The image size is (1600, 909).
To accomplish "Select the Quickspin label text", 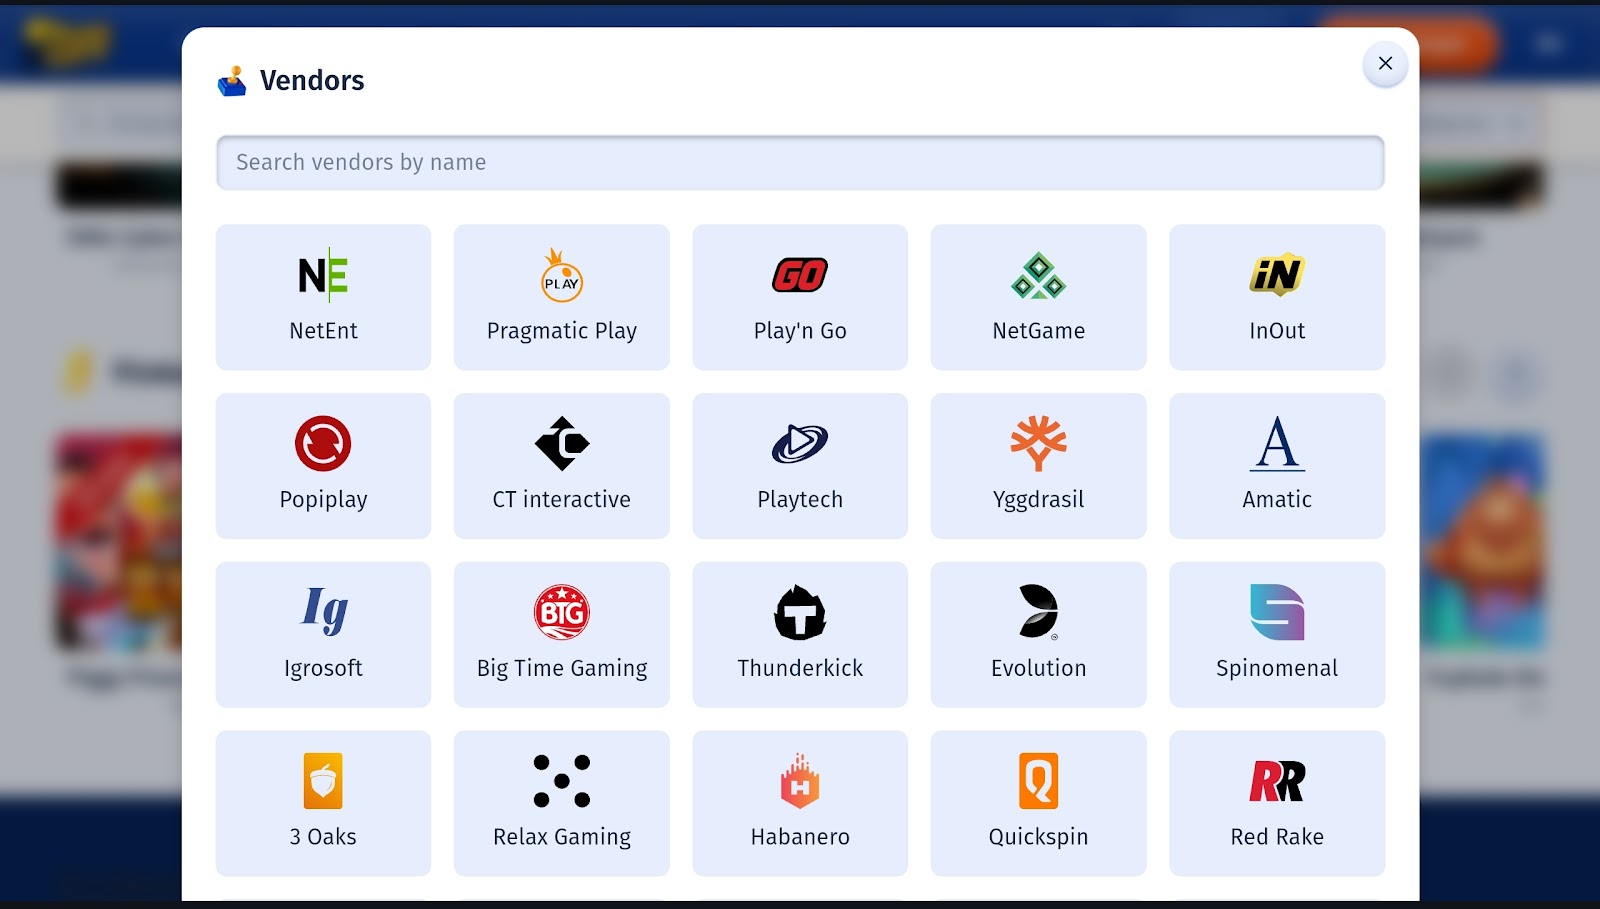I will pos(1038,838).
